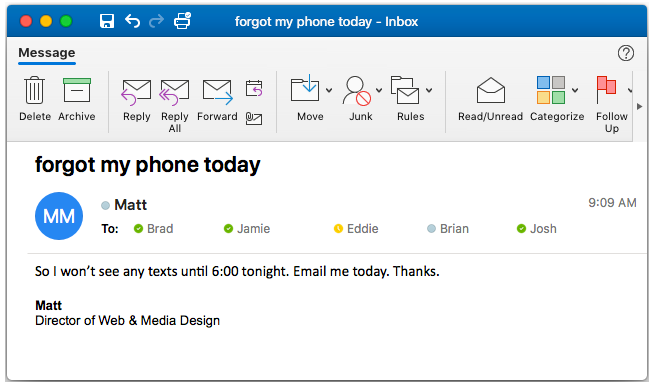
Task: Expand the Rules dropdown arrow
Action: click(429, 90)
